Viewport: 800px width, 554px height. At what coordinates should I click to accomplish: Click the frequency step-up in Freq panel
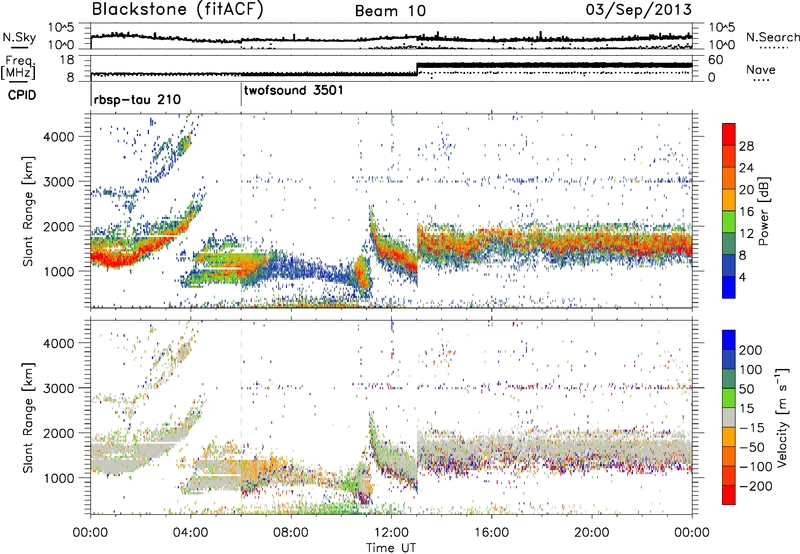tap(417, 68)
